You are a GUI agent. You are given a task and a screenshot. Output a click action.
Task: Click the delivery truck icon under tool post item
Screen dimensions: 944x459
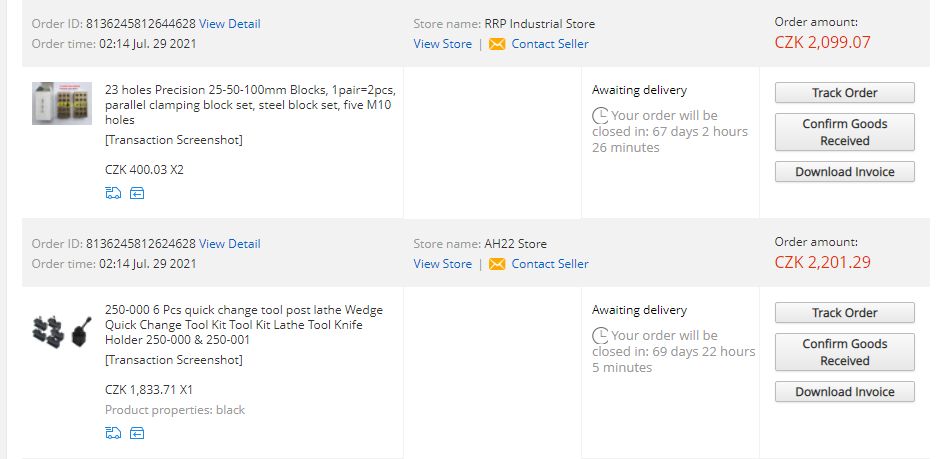(x=113, y=433)
